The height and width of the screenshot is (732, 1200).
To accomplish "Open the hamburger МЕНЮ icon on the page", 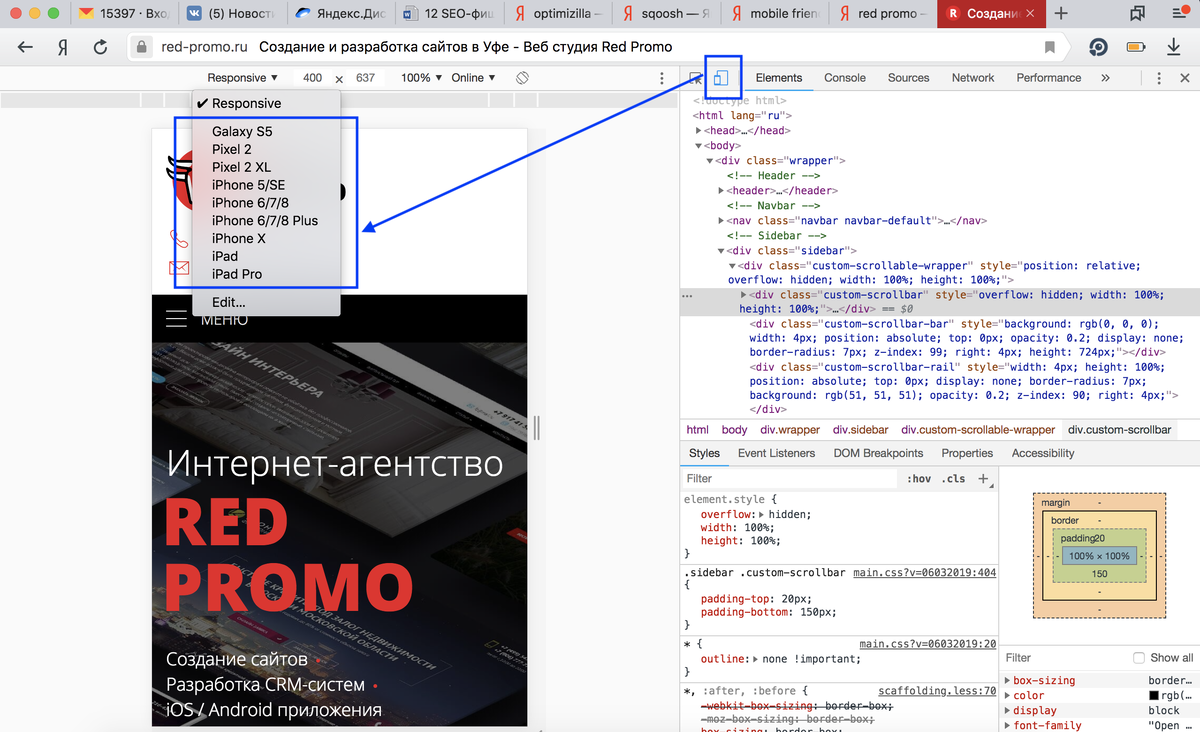I will click(176, 319).
